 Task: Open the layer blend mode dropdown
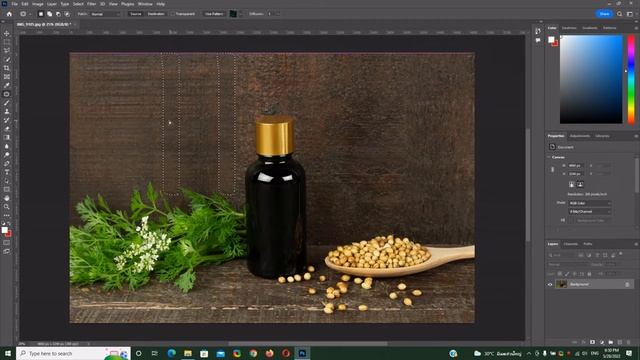568,264
